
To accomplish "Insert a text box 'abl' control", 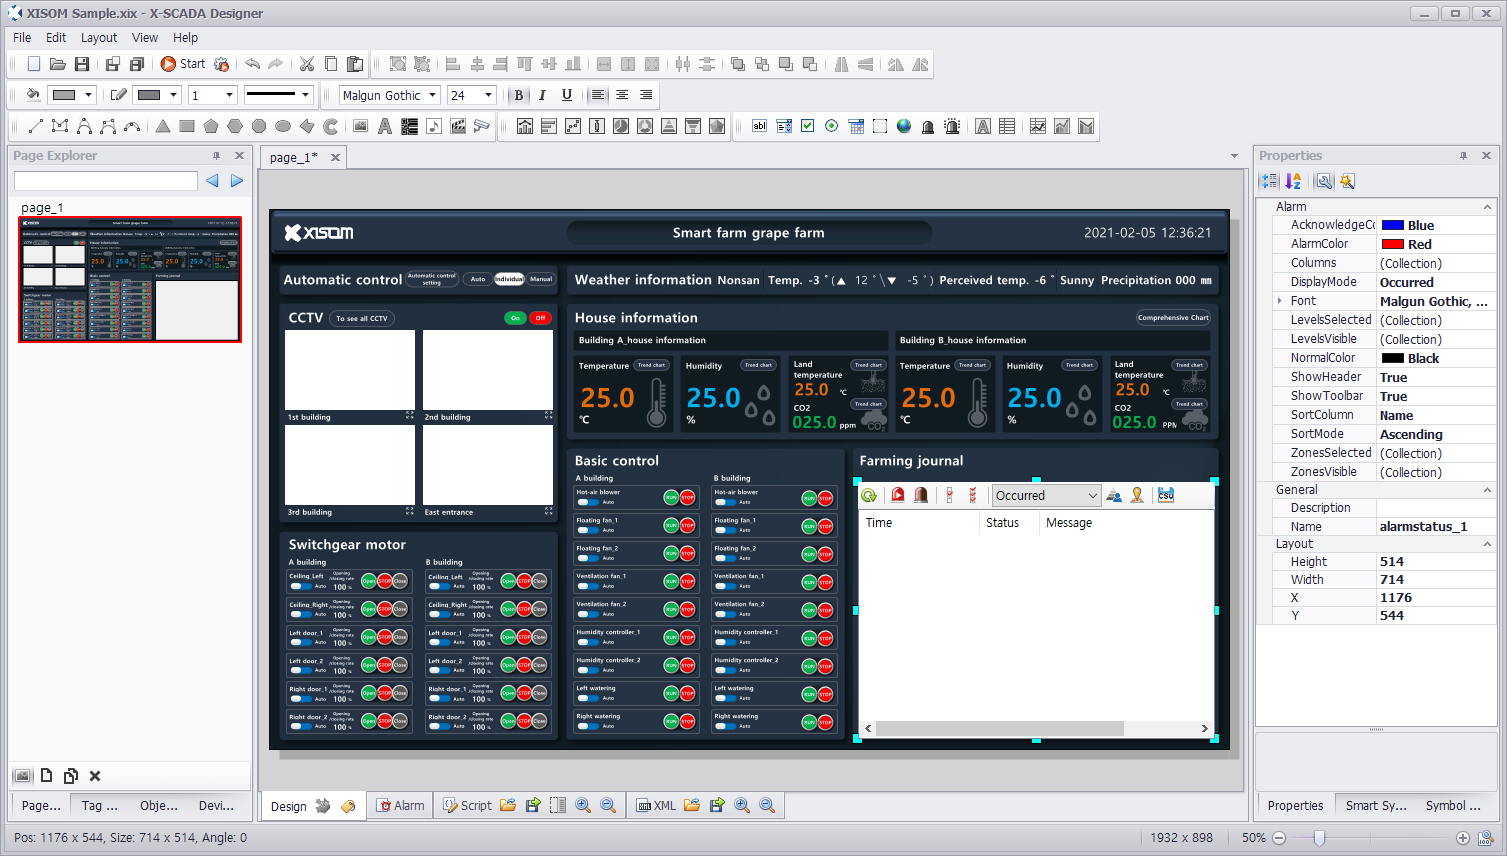I will (760, 126).
